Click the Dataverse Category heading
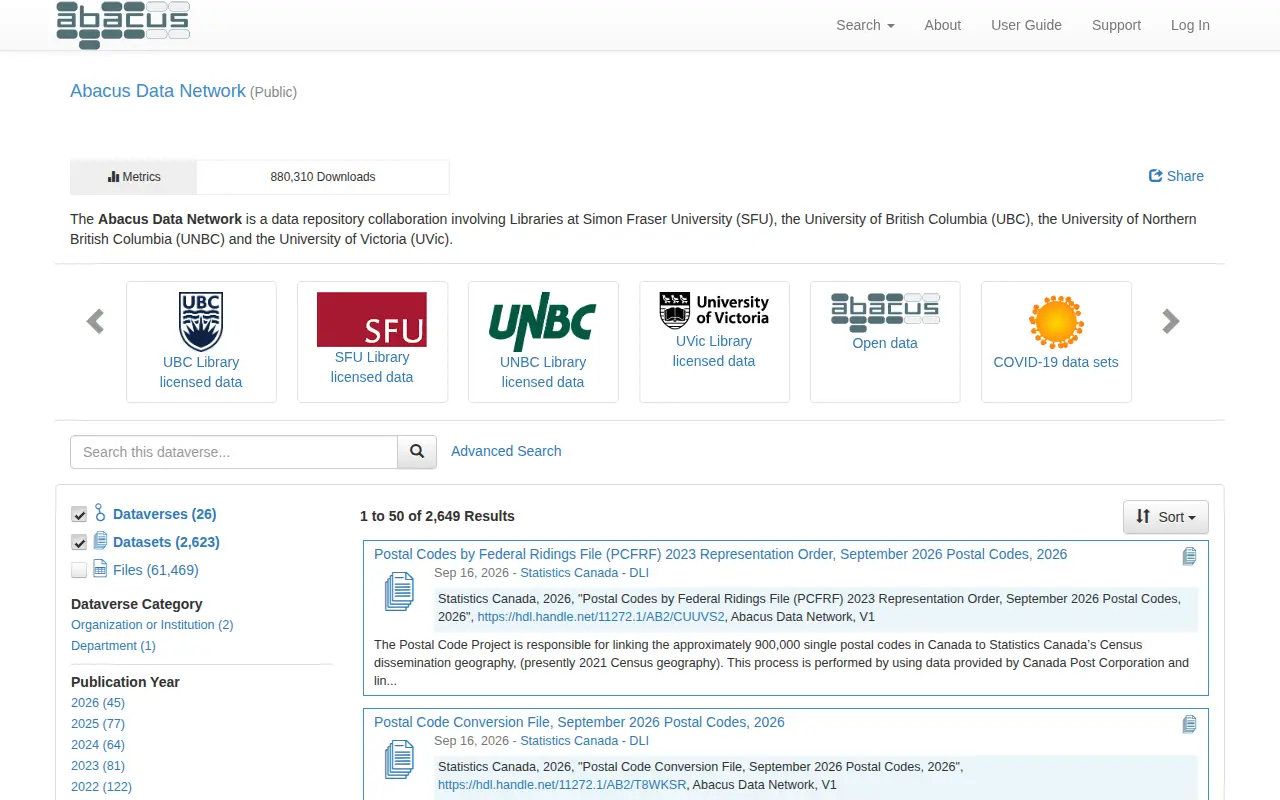Viewport: 1280px width, 800px height. click(x=137, y=604)
